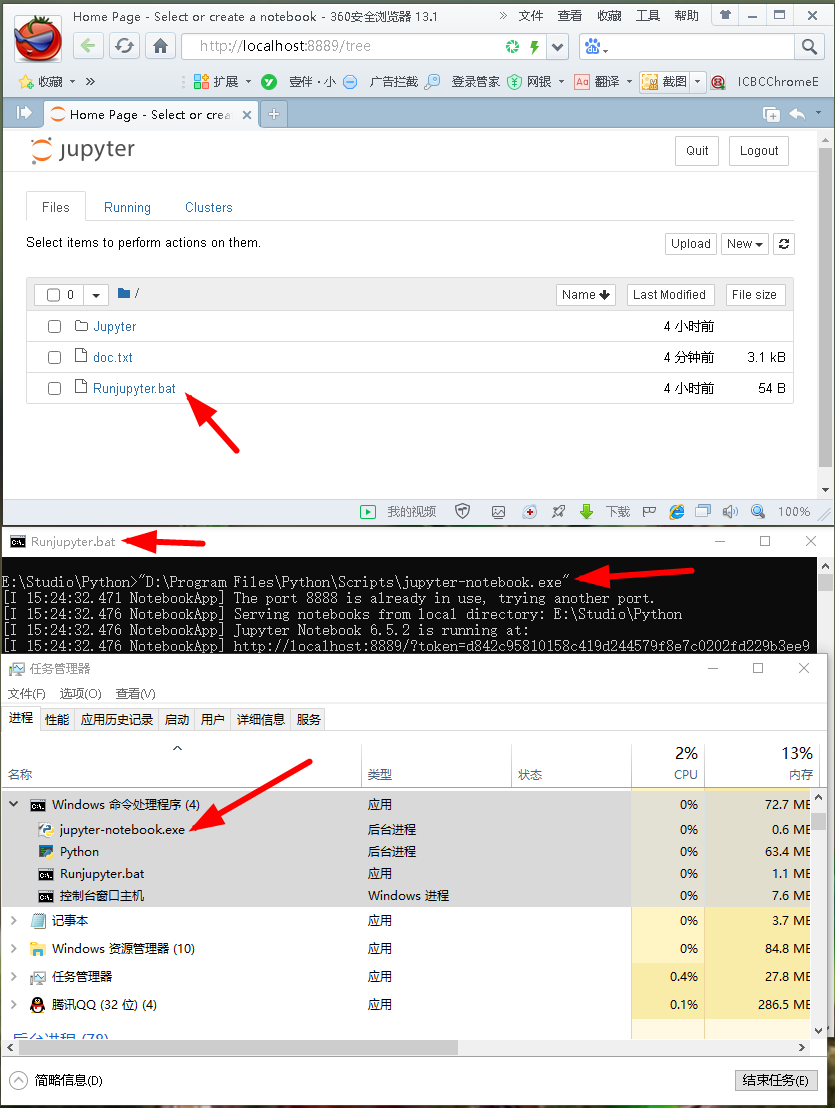Click the console window vertical scrollbar
Viewport: 835px width, 1108px height.
824,582
